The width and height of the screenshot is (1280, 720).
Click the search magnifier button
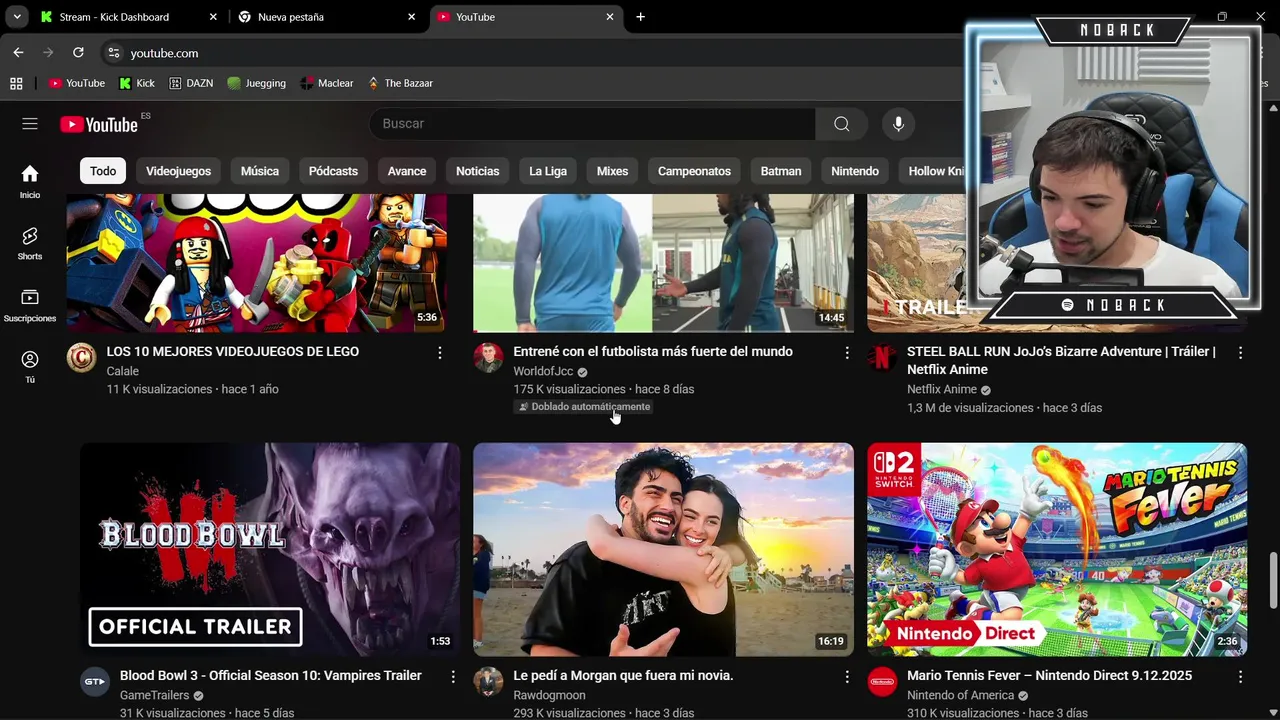[841, 124]
